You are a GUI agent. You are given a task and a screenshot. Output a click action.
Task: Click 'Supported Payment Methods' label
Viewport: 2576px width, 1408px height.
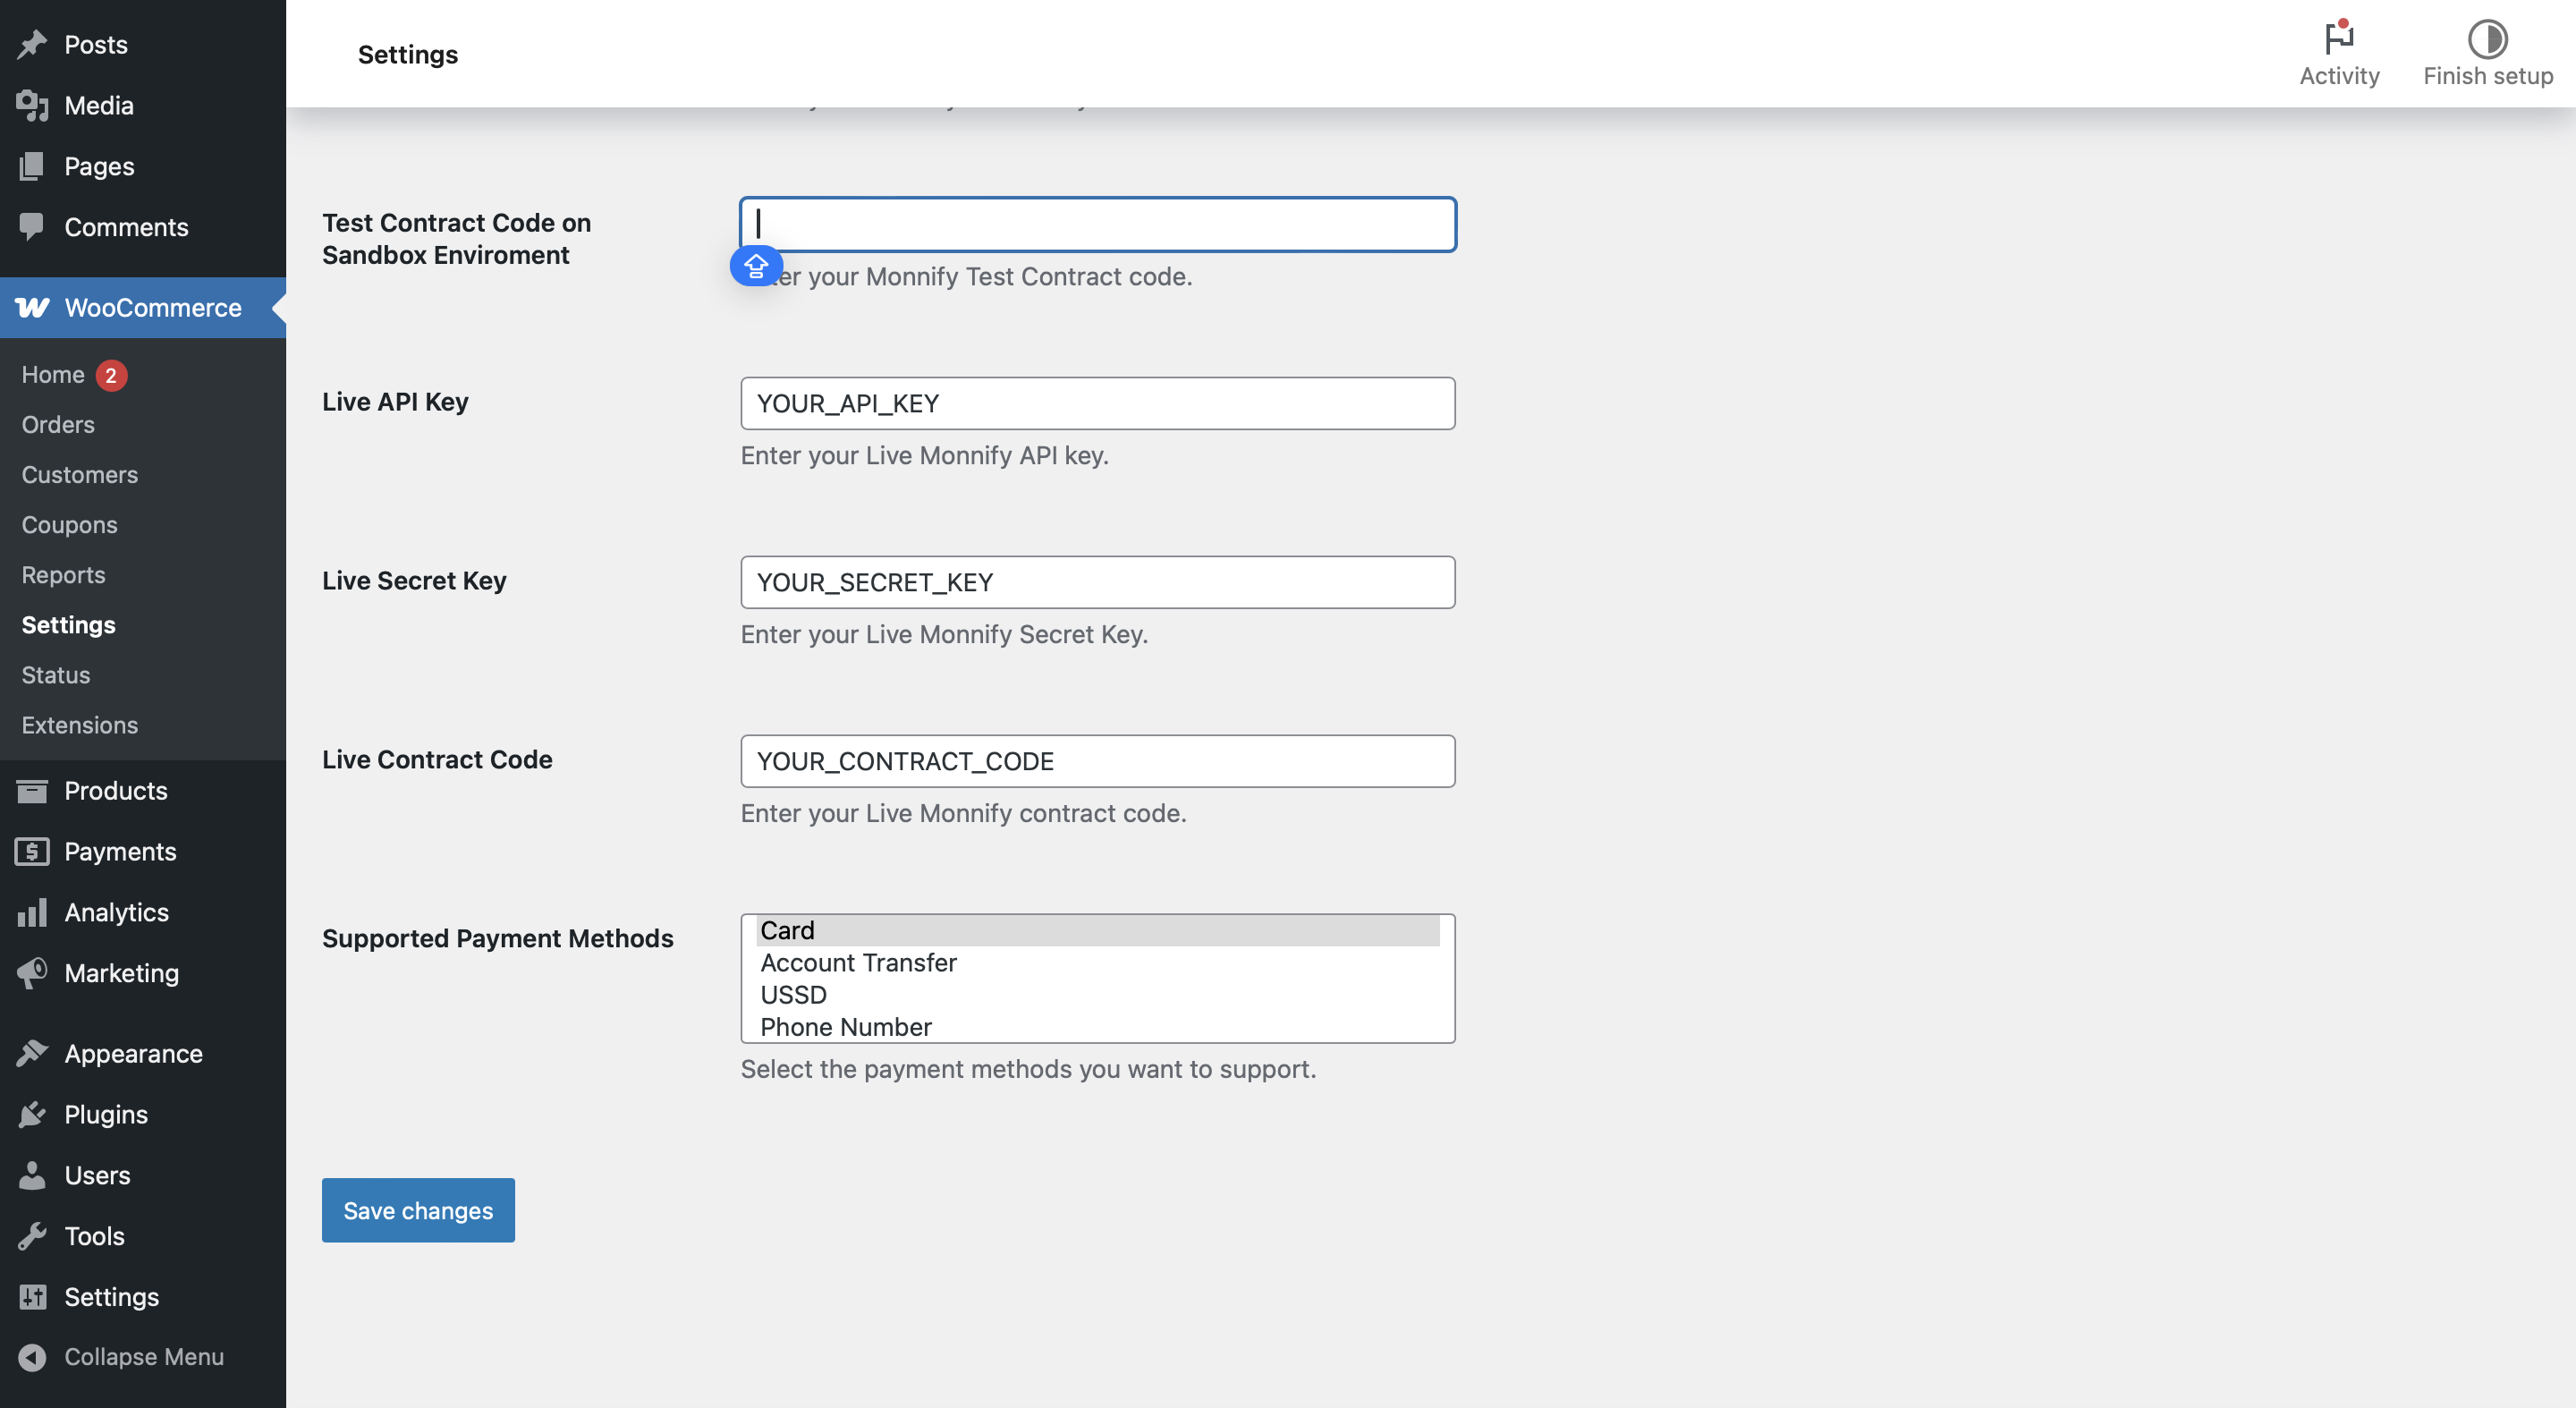(498, 939)
